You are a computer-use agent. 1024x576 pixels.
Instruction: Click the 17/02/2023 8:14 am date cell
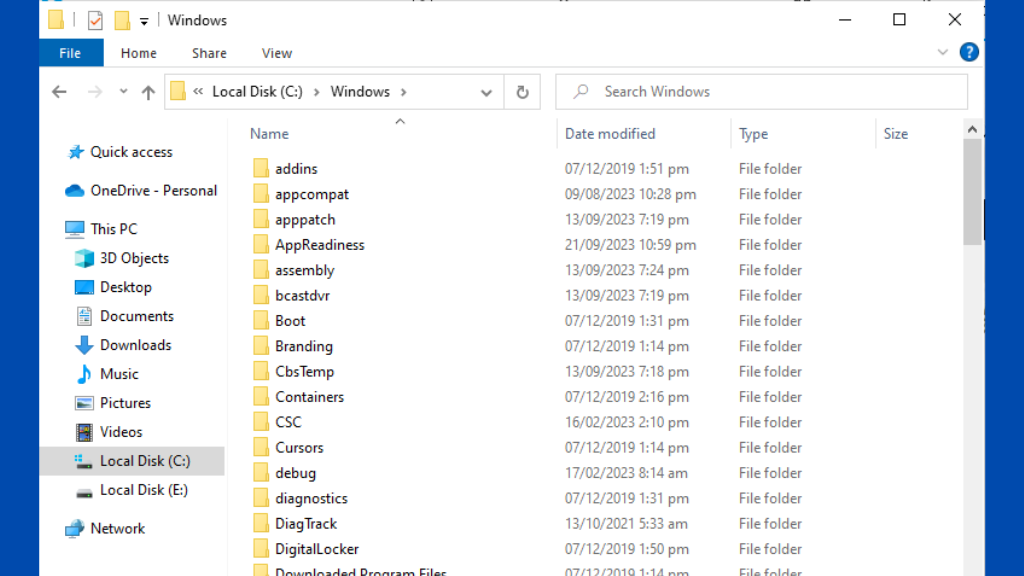tap(626, 473)
